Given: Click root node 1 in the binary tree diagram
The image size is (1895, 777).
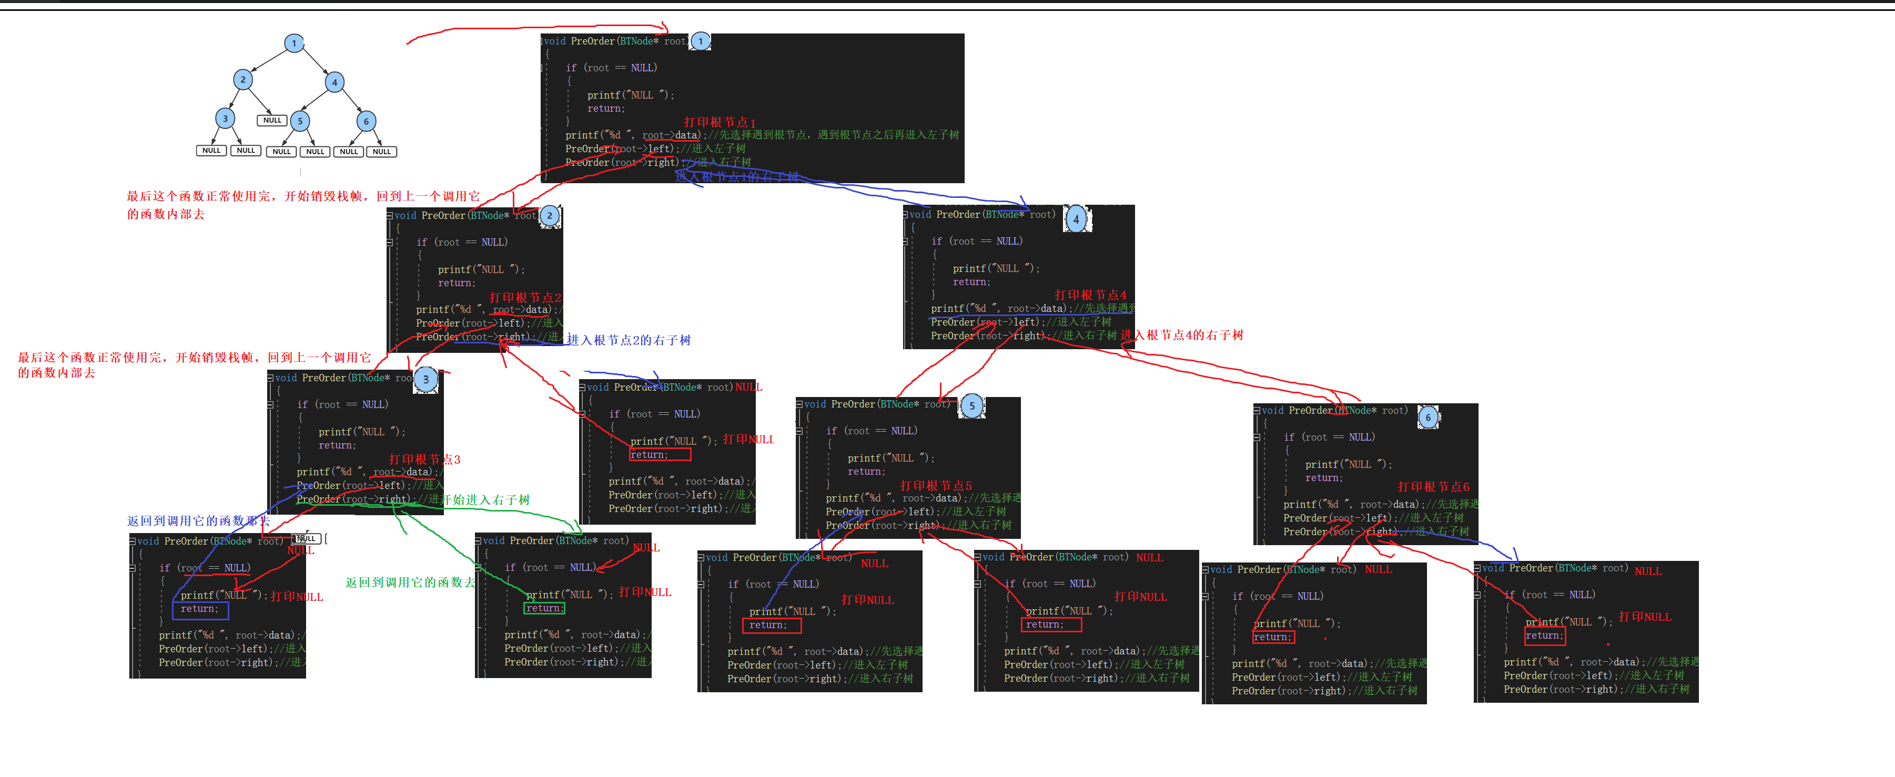Looking at the screenshot, I should [x=294, y=43].
